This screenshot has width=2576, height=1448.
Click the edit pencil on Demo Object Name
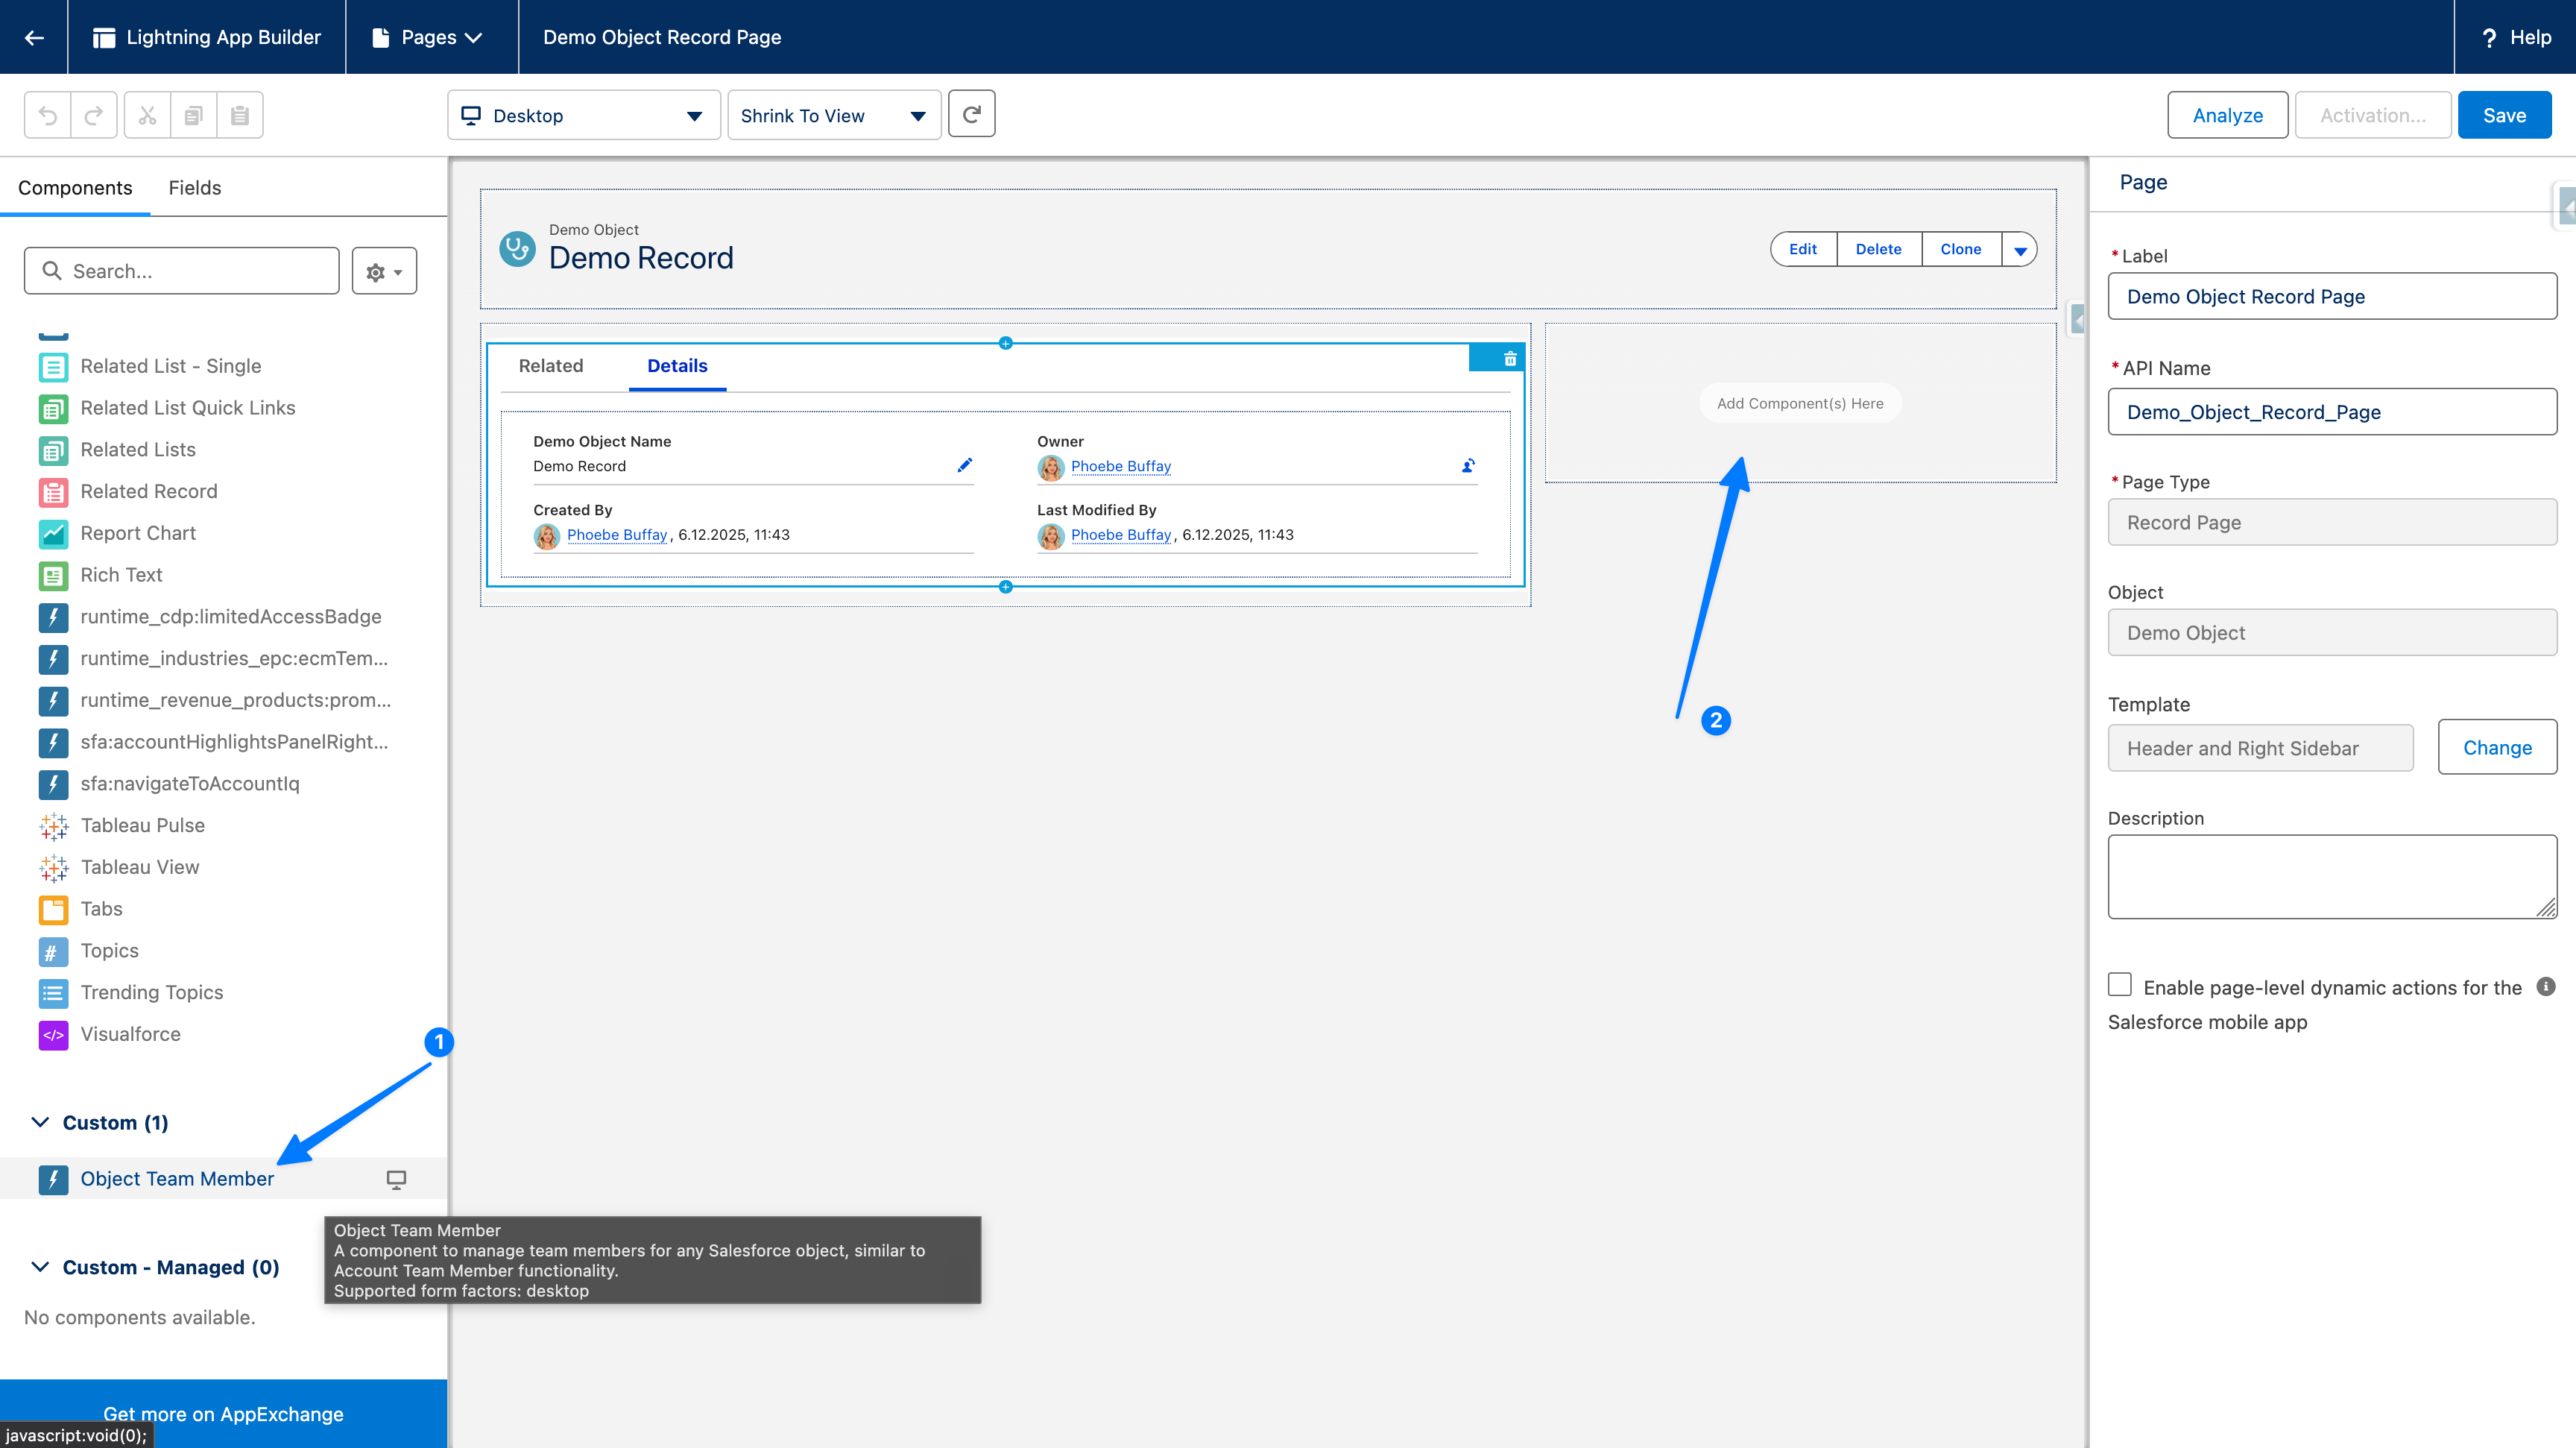click(964, 465)
